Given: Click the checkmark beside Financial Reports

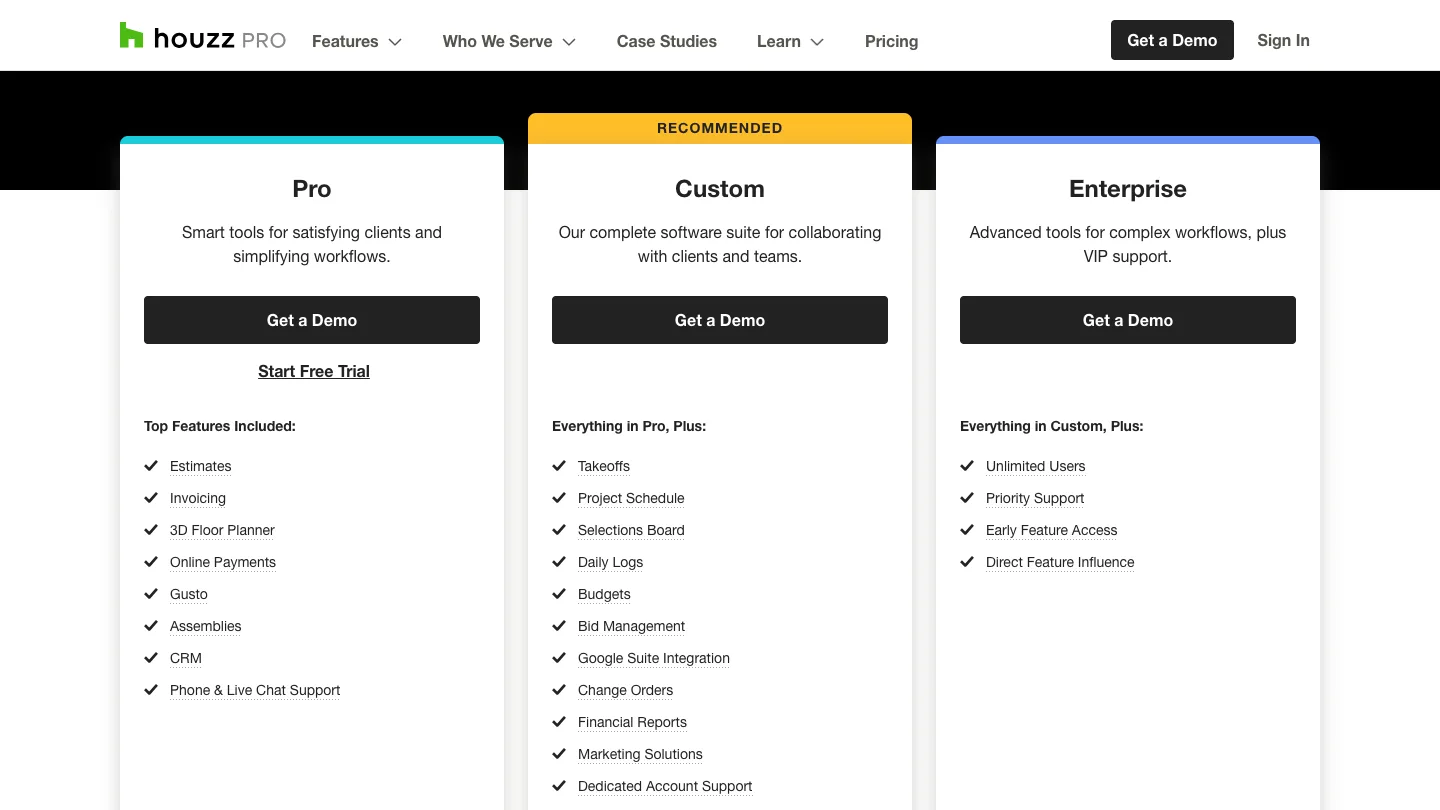Looking at the screenshot, I should coord(559,722).
